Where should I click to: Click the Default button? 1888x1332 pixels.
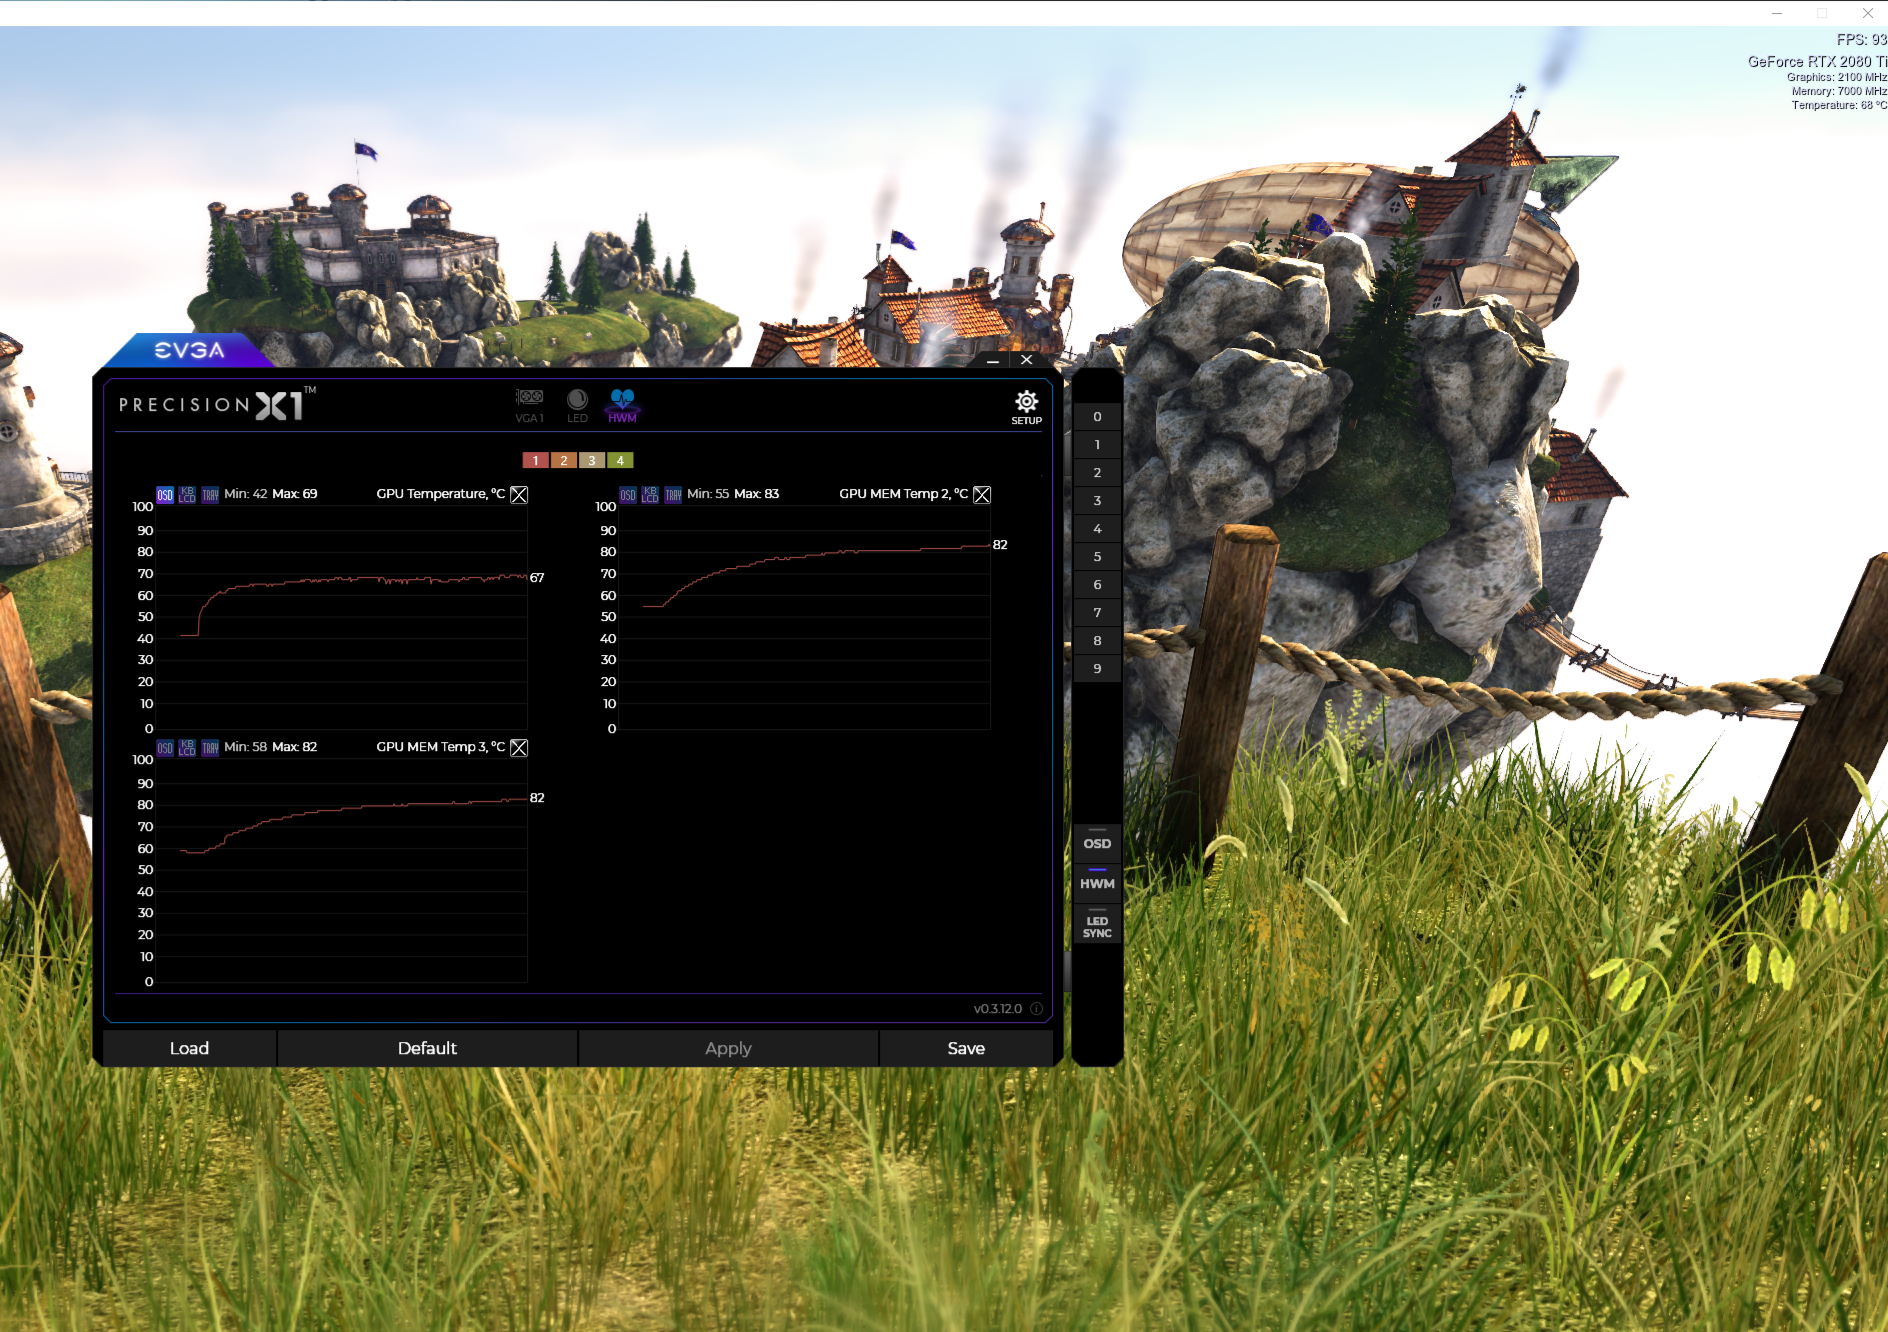pos(427,1048)
